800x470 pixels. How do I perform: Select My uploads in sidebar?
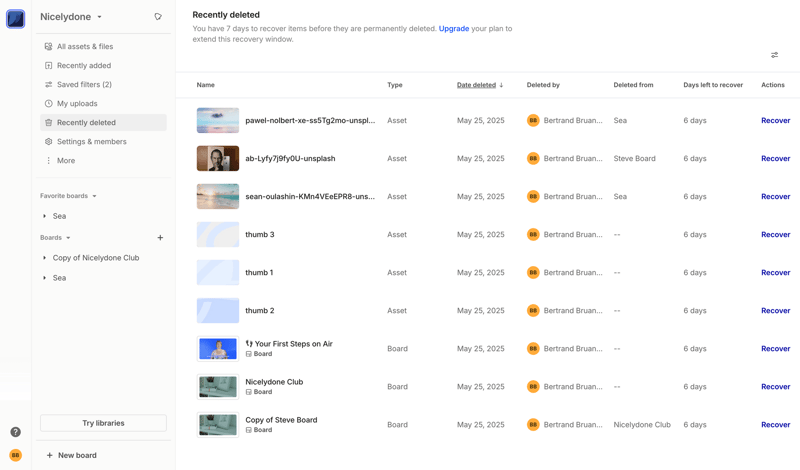77,104
